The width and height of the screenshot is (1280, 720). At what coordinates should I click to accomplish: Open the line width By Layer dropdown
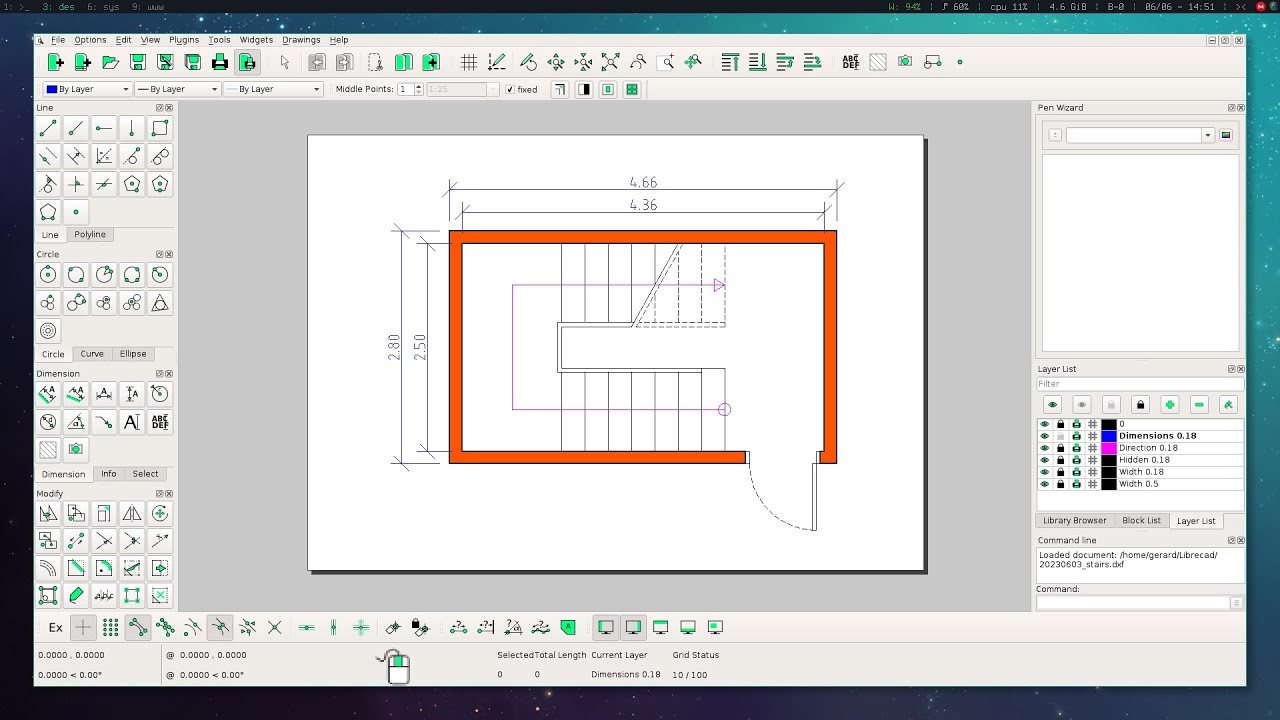177,89
